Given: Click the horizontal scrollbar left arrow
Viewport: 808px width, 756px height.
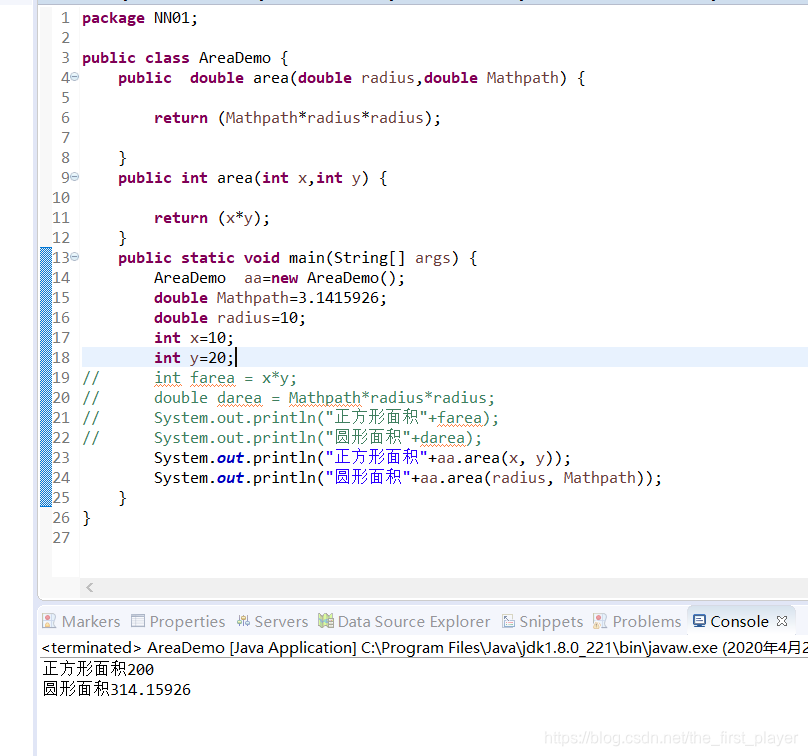Looking at the screenshot, I should (x=90, y=587).
